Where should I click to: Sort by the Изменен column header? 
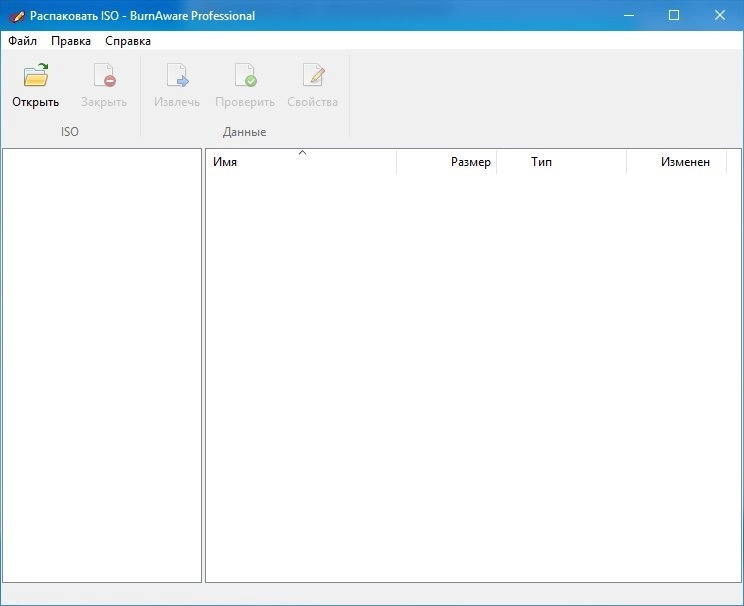pyautogui.click(x=676, y=162)
